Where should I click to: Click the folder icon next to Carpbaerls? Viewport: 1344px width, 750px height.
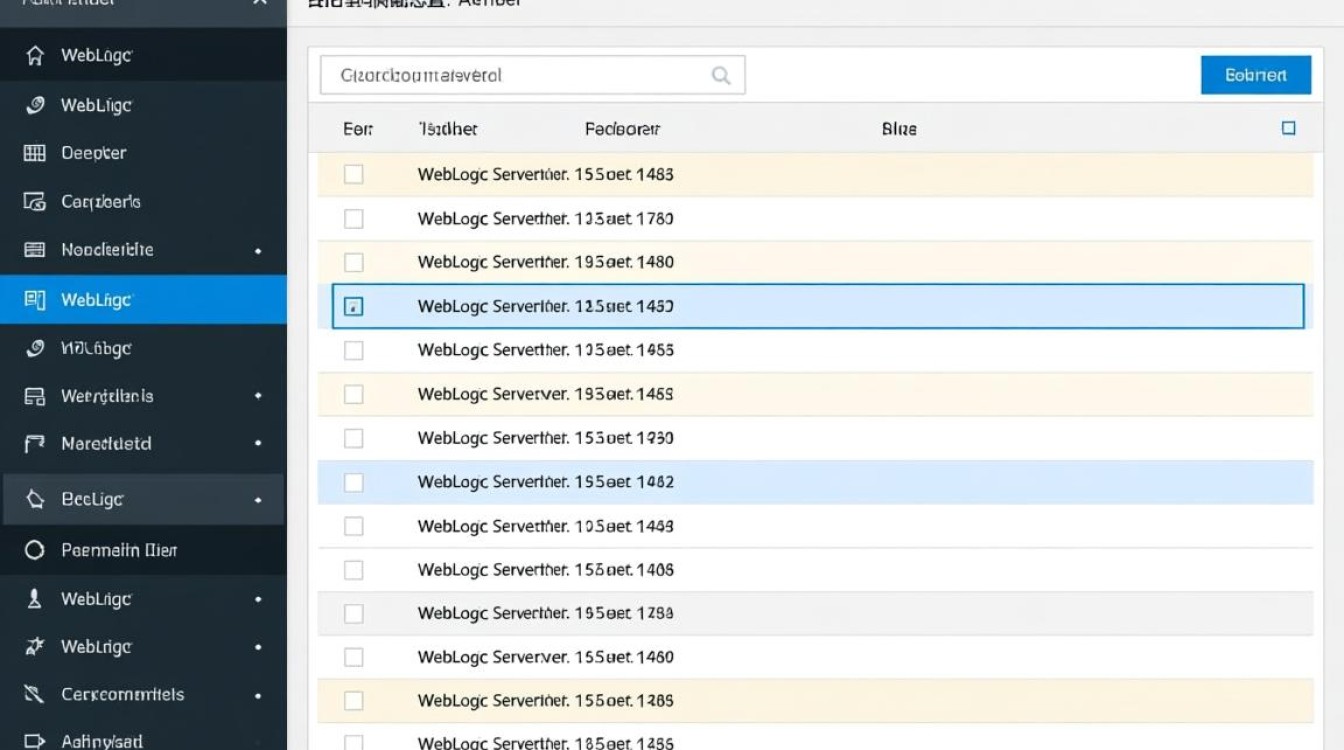tap(35, 202)
